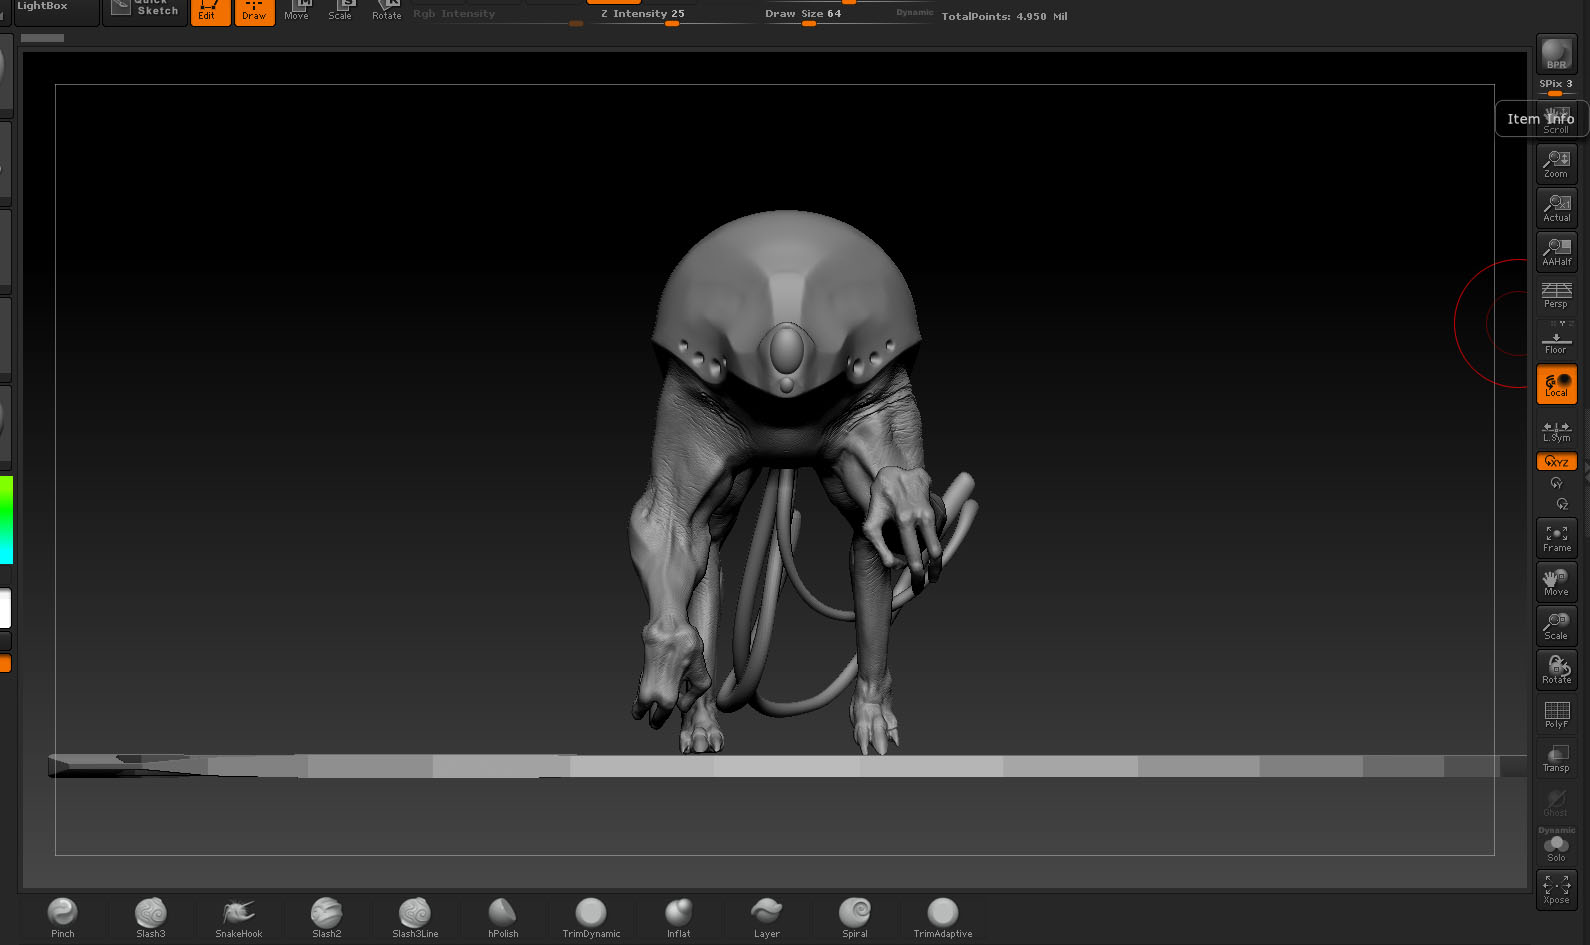Click the right shelf Move navigation icon
The height and width of the screenshot is (945, 1590).
pos(1556,583)
